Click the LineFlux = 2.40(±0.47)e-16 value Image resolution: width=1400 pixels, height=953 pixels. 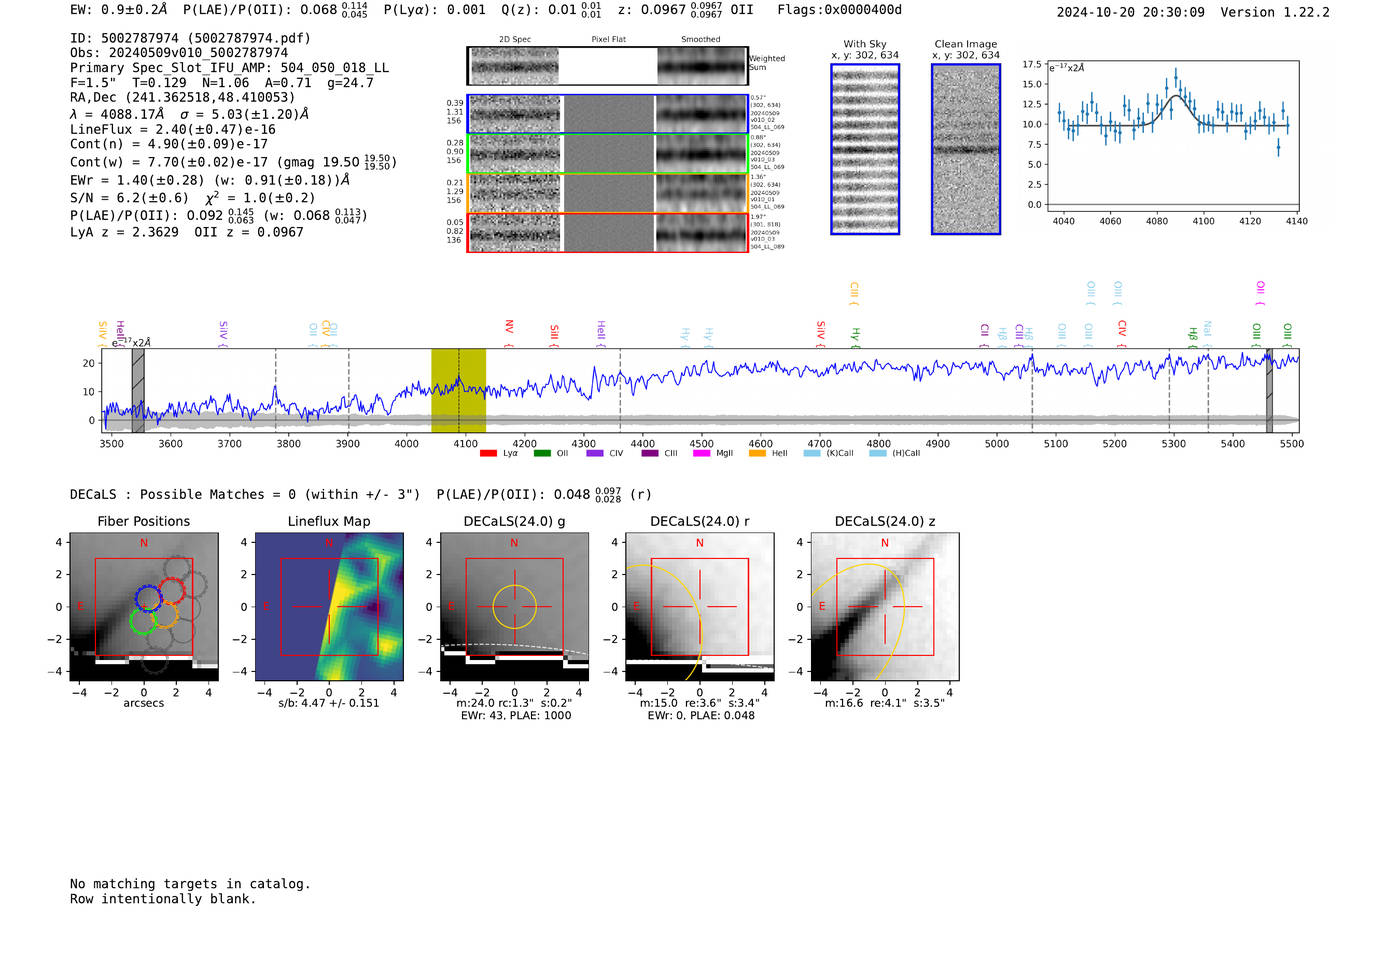click(x=173, y=130)
